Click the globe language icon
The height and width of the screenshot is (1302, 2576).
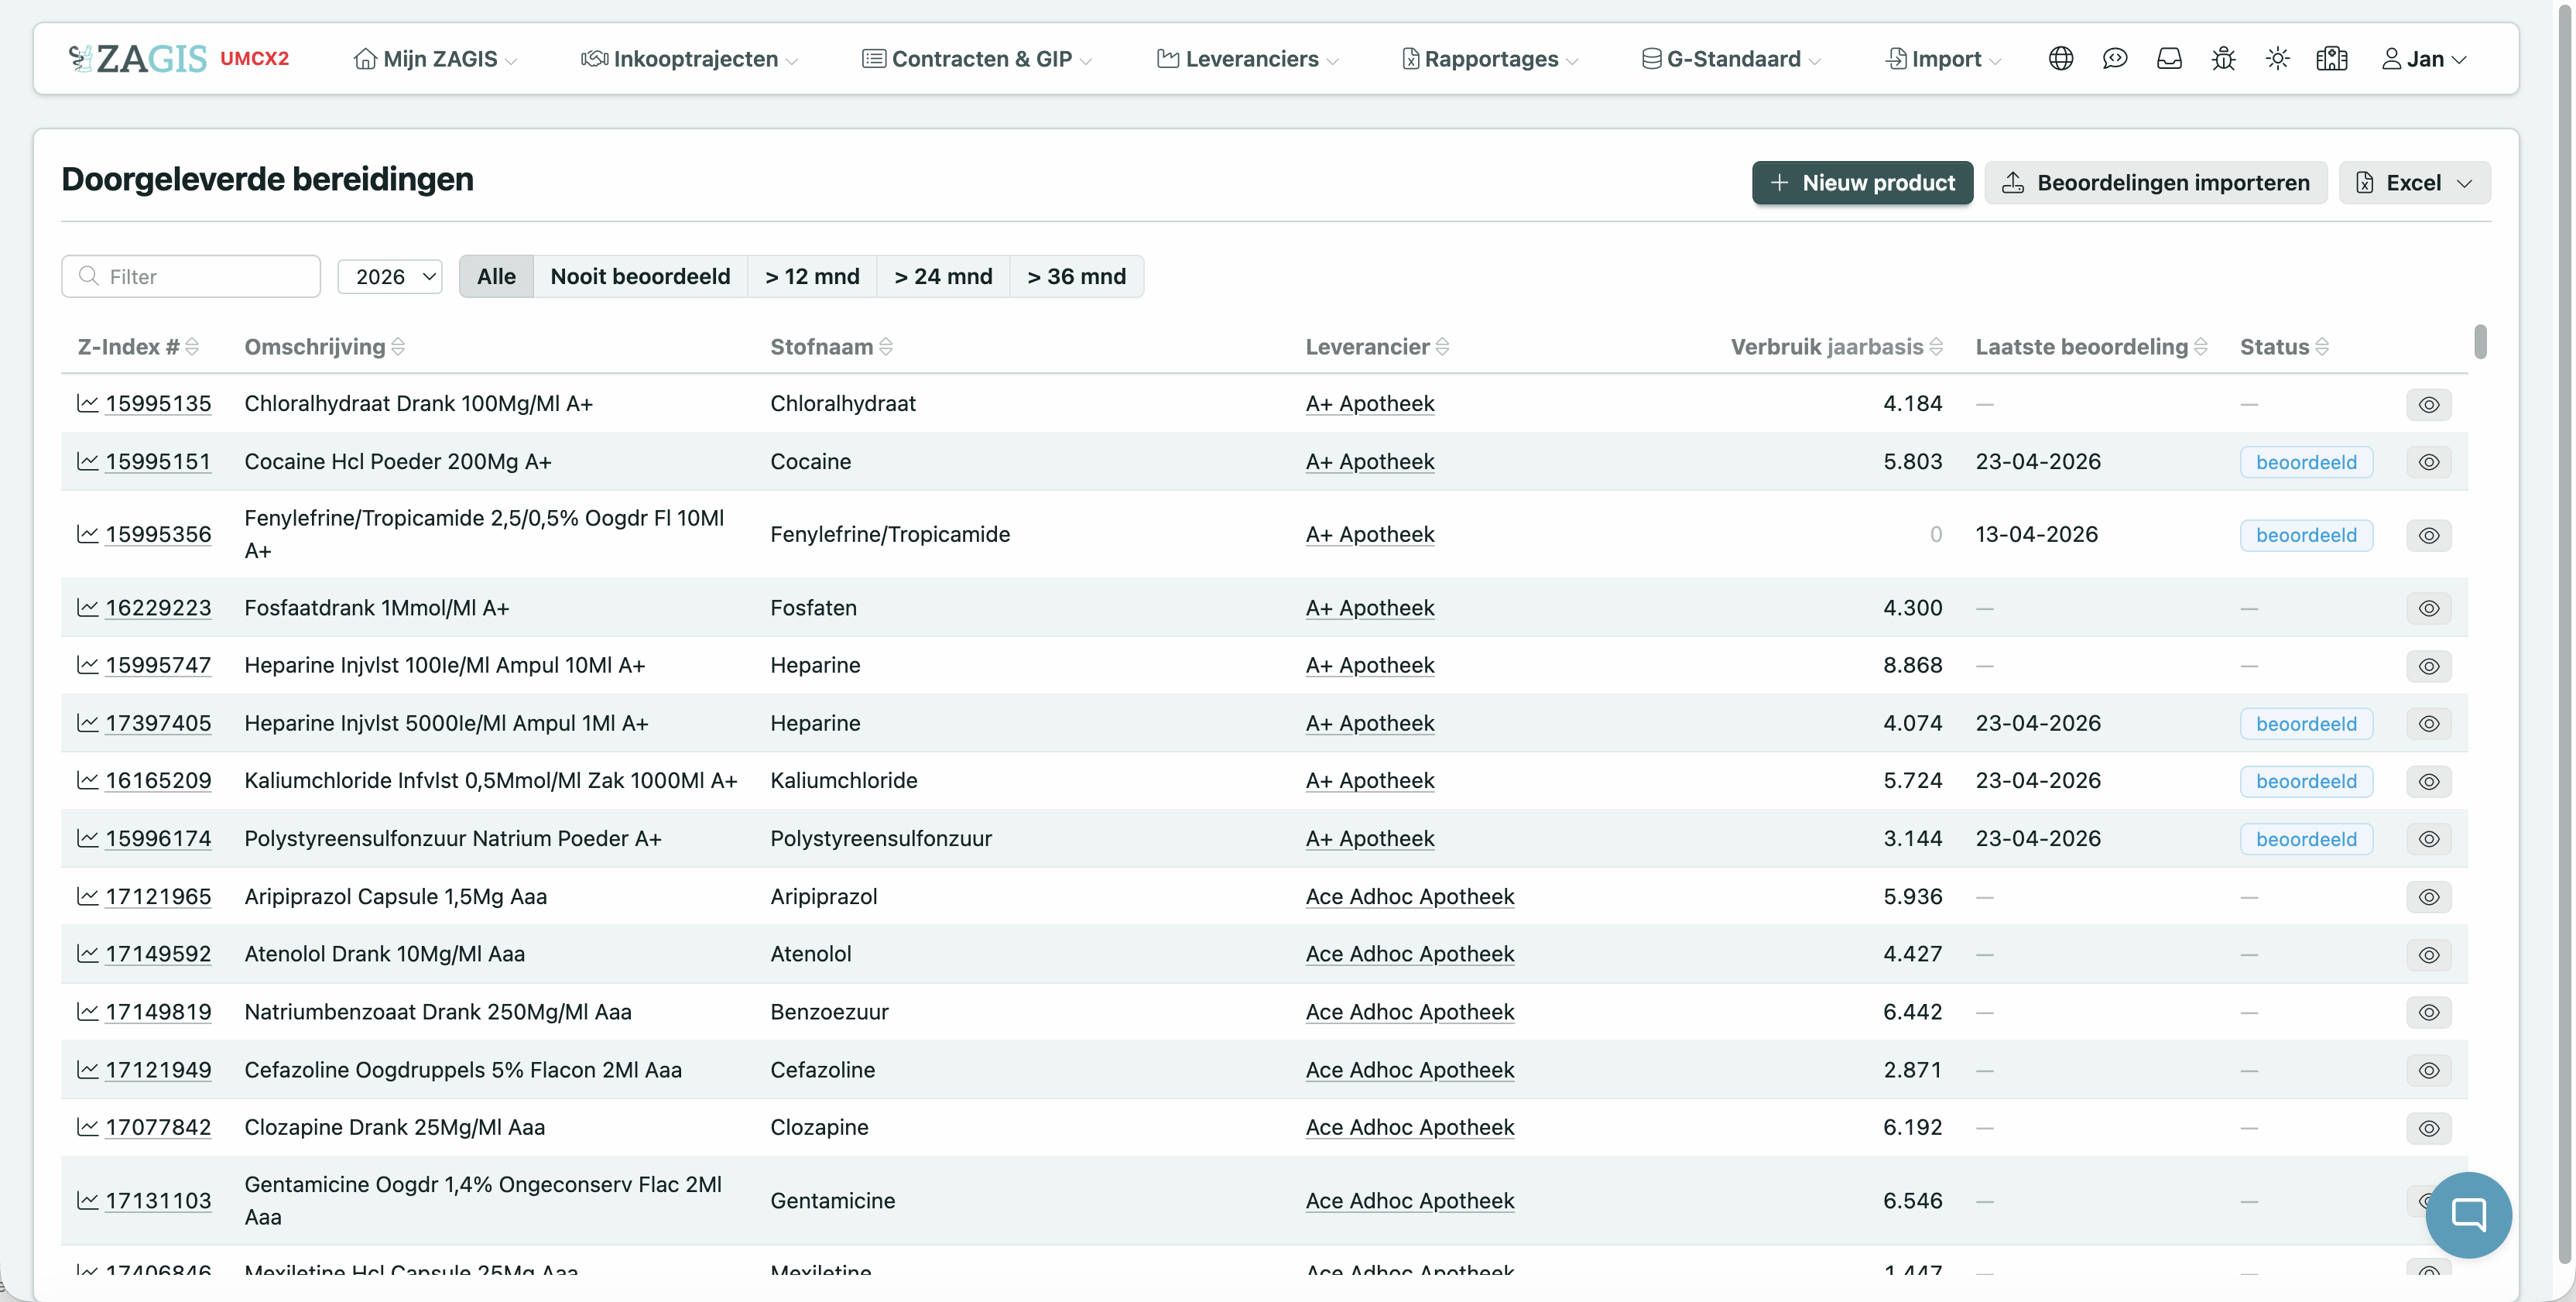coord(2060,59)
